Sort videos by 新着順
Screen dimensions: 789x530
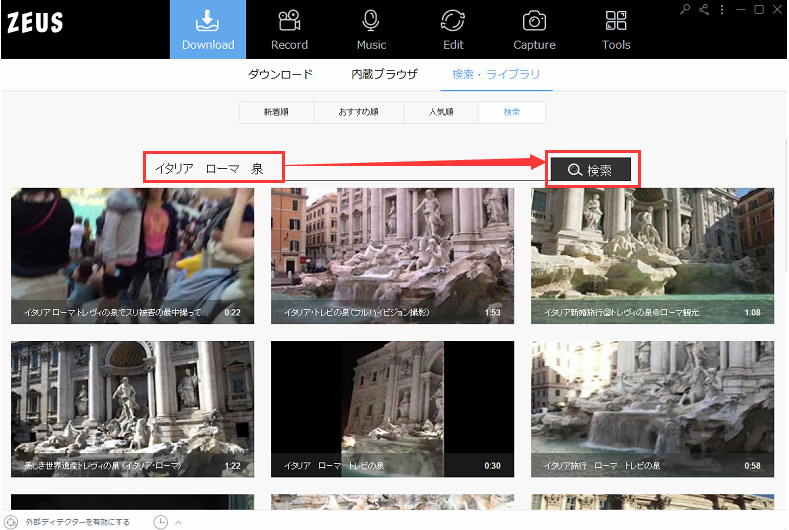pyautogui.click(x=276, y=112)
